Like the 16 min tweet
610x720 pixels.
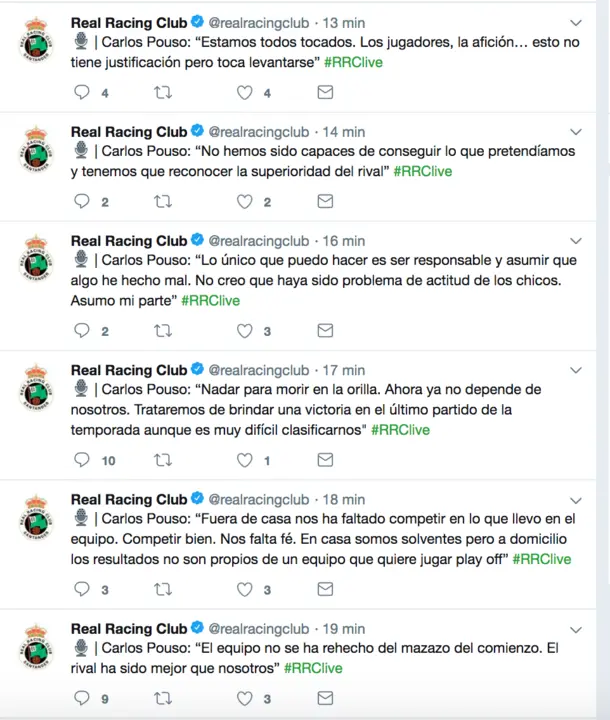click(x=244, y=331)
